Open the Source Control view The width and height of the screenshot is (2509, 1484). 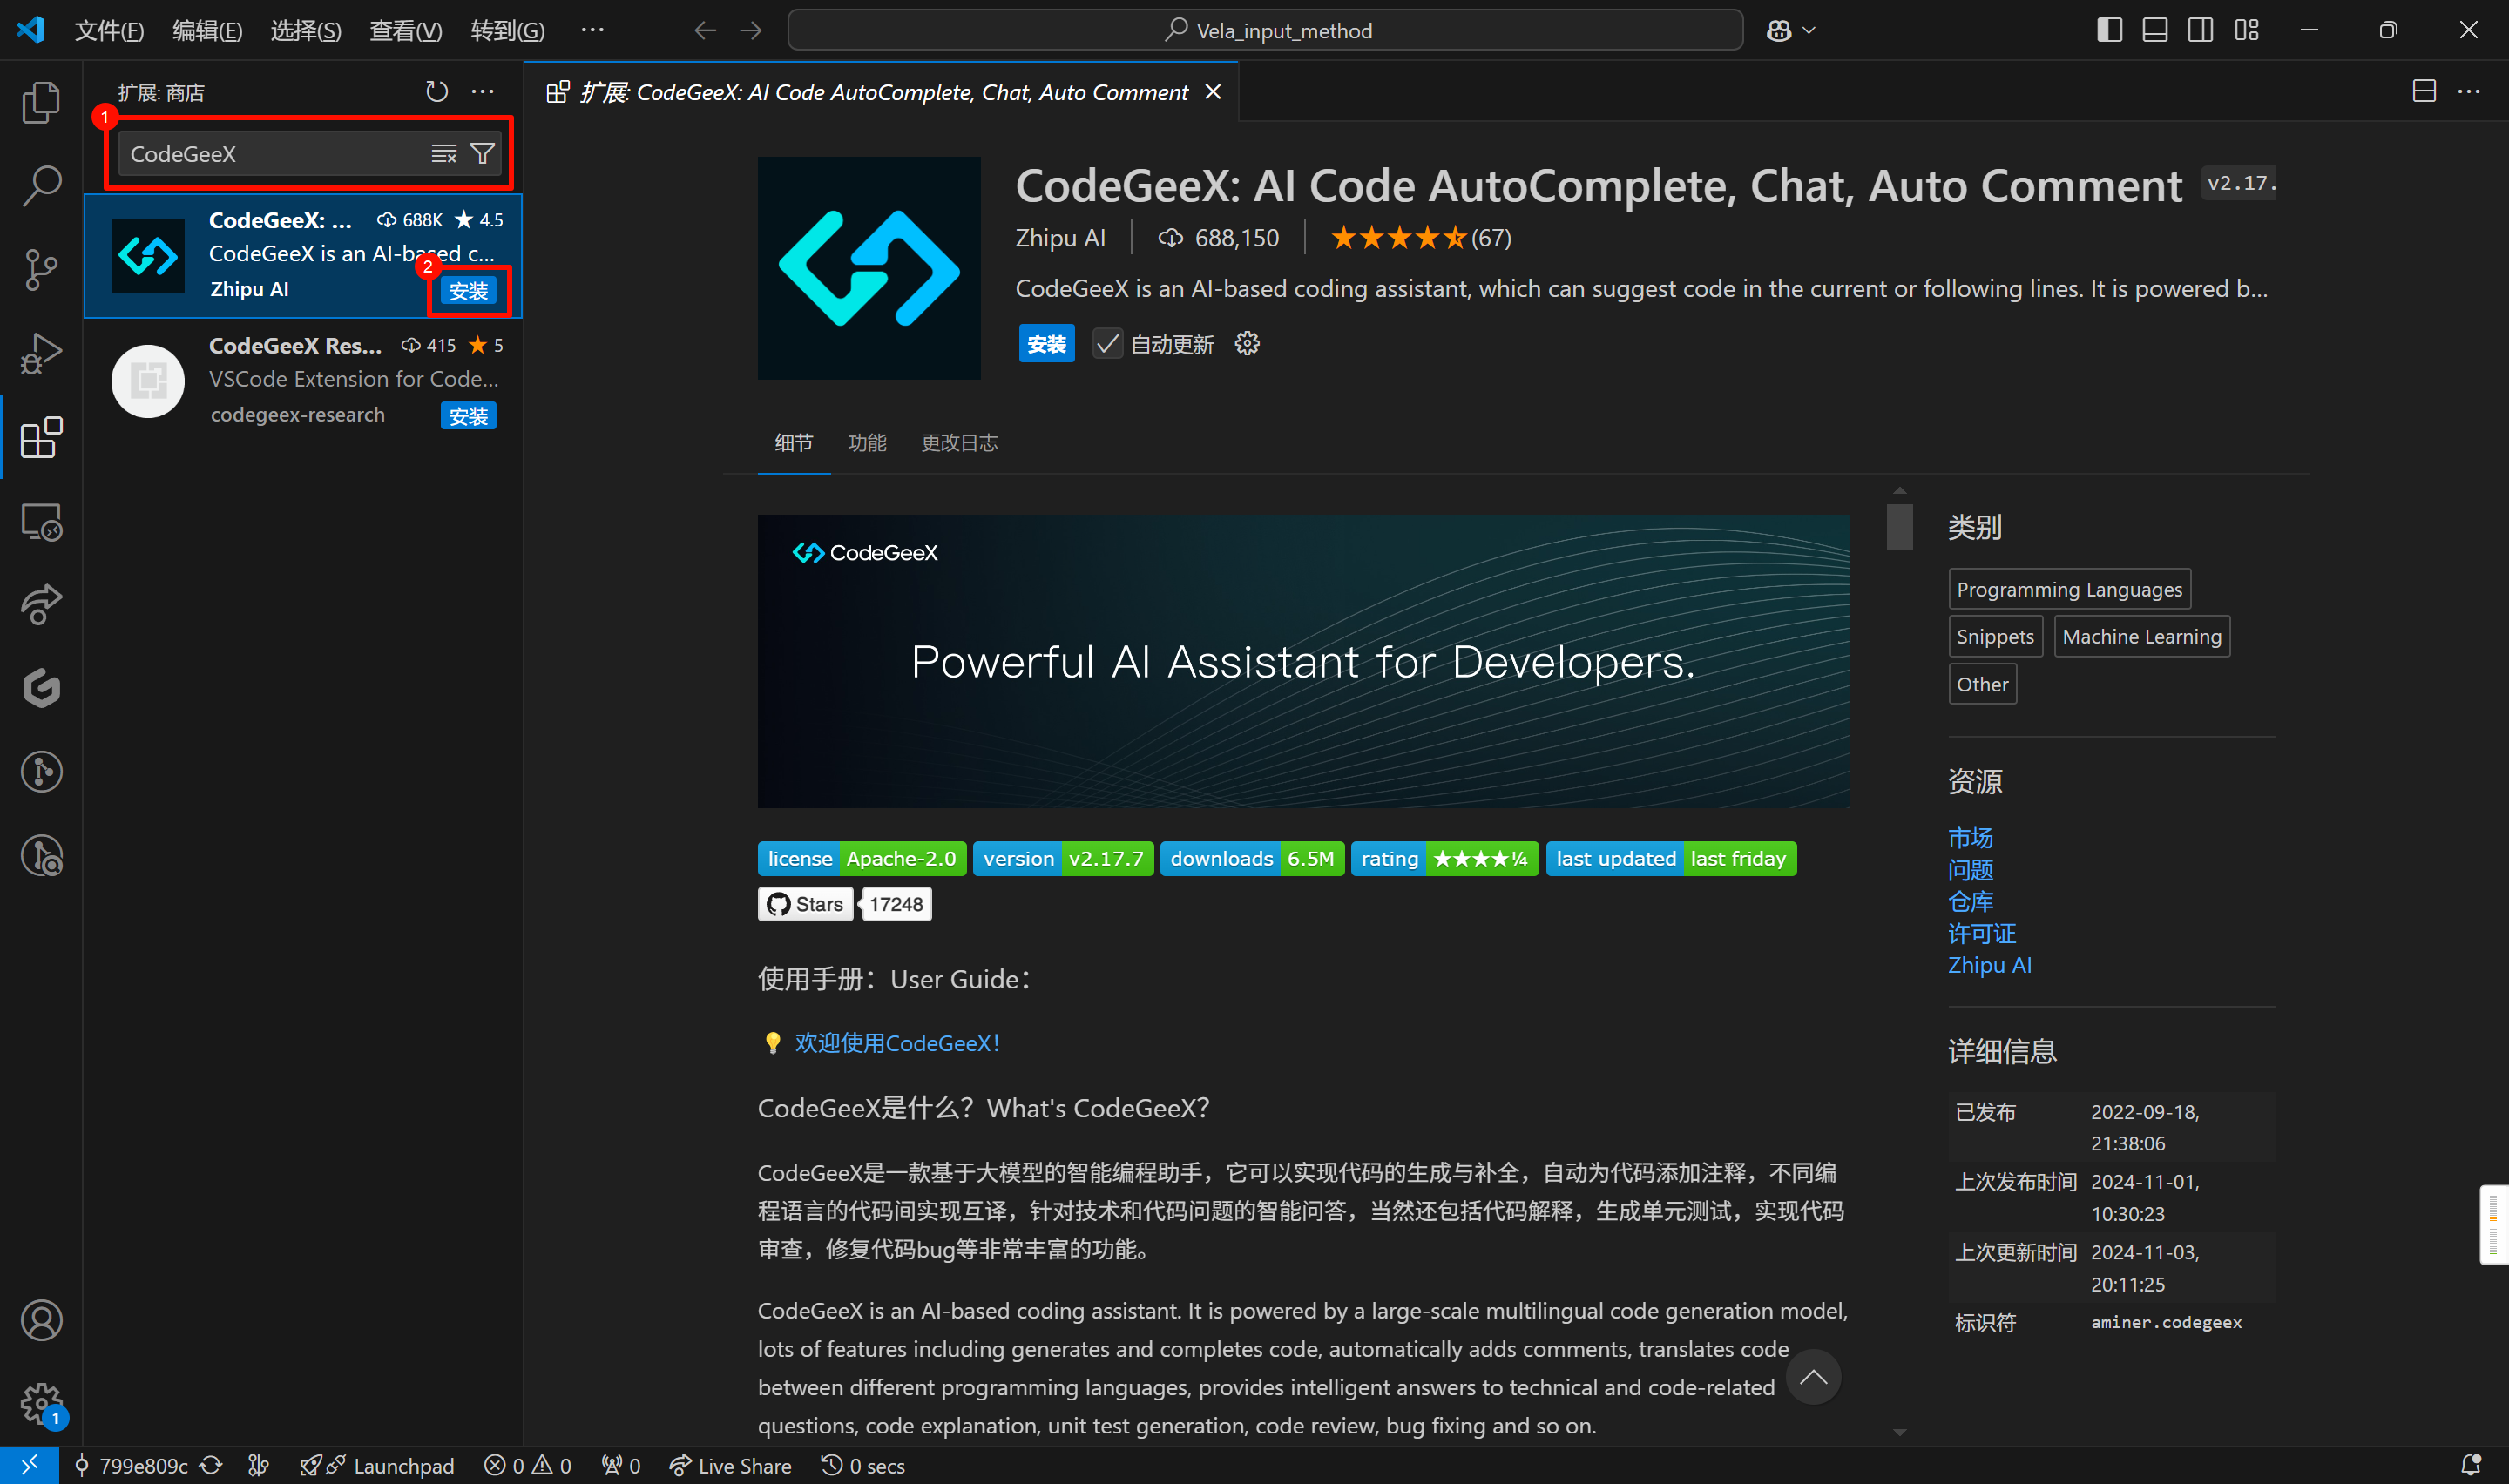(x=41, y=270)
